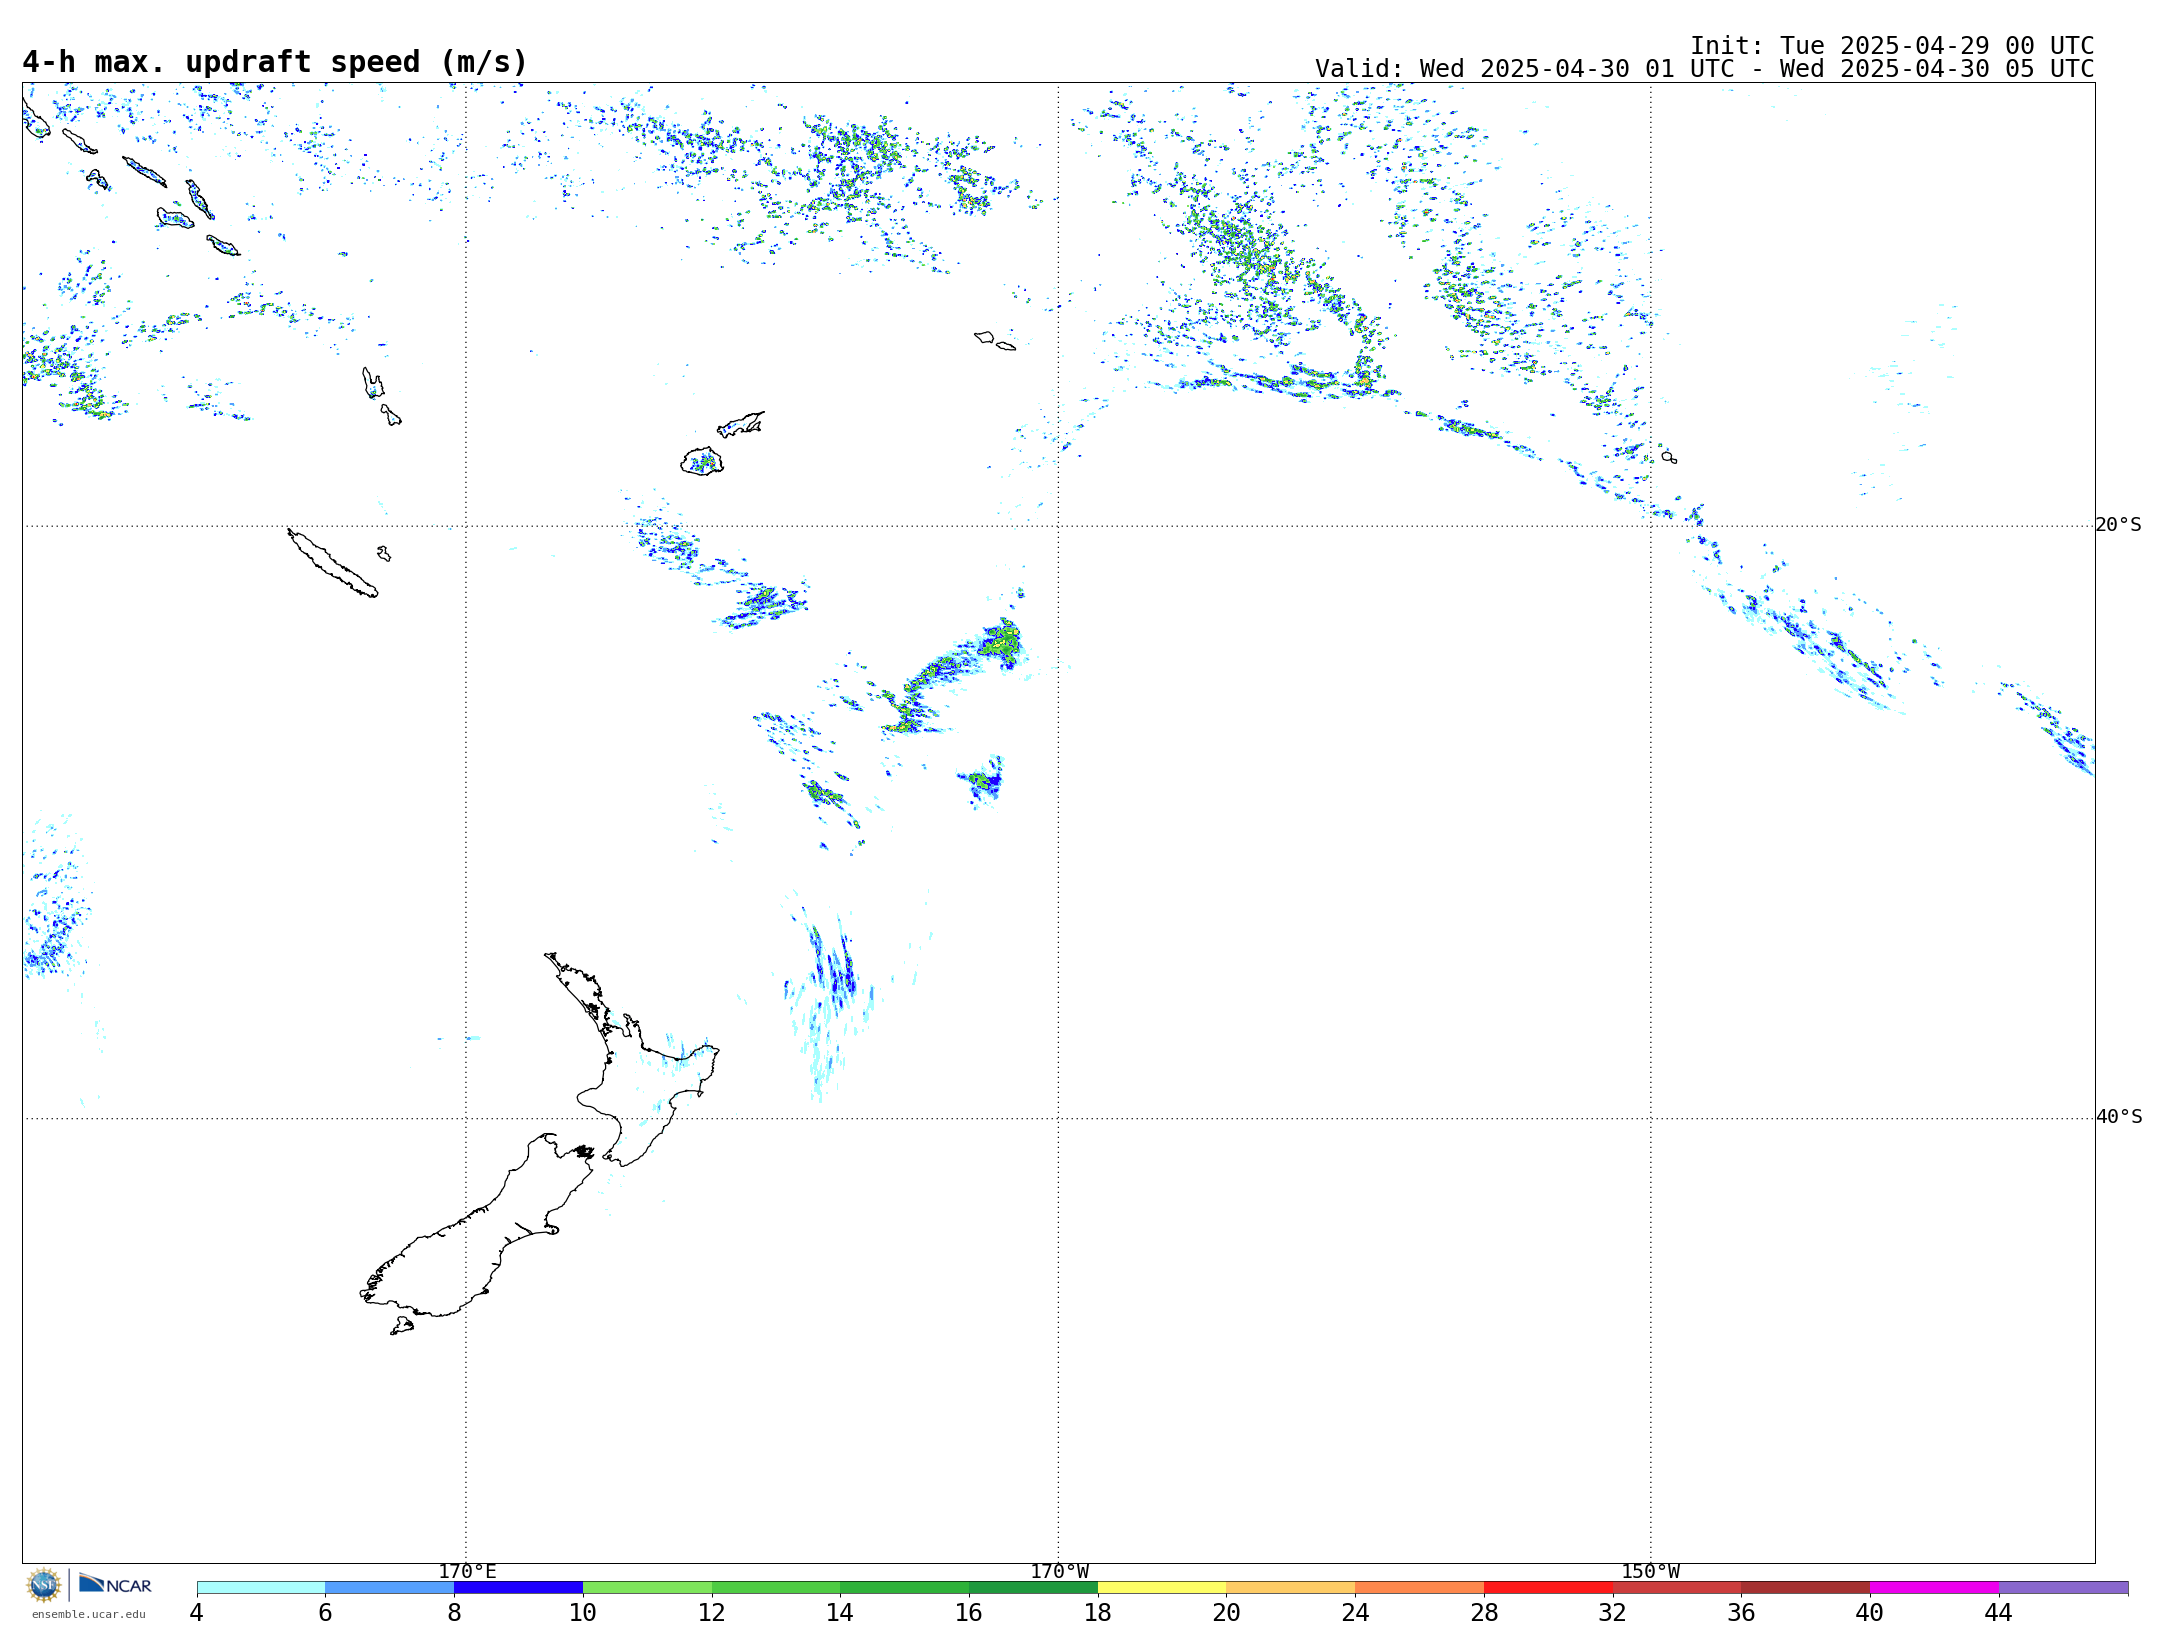Click the yellow 18-20 colorbar swatch
The width and height of the screenshot is (2160, 1626).
tap(1162, 1588)
